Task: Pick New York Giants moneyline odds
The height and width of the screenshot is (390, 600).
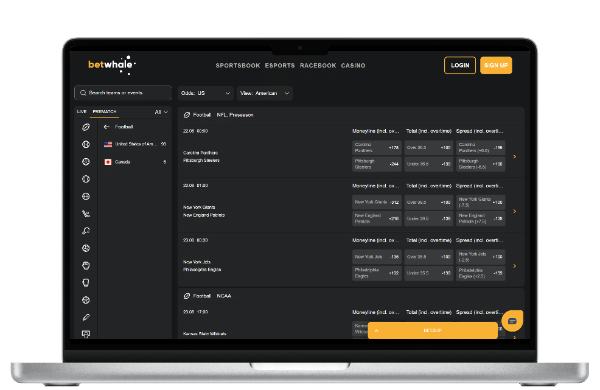Action: pos(377,202)
